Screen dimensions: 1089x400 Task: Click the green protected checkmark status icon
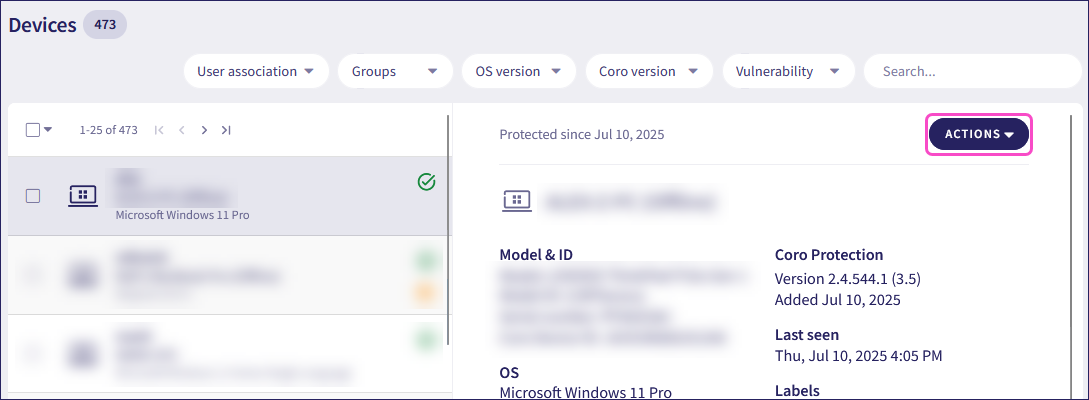426,182
